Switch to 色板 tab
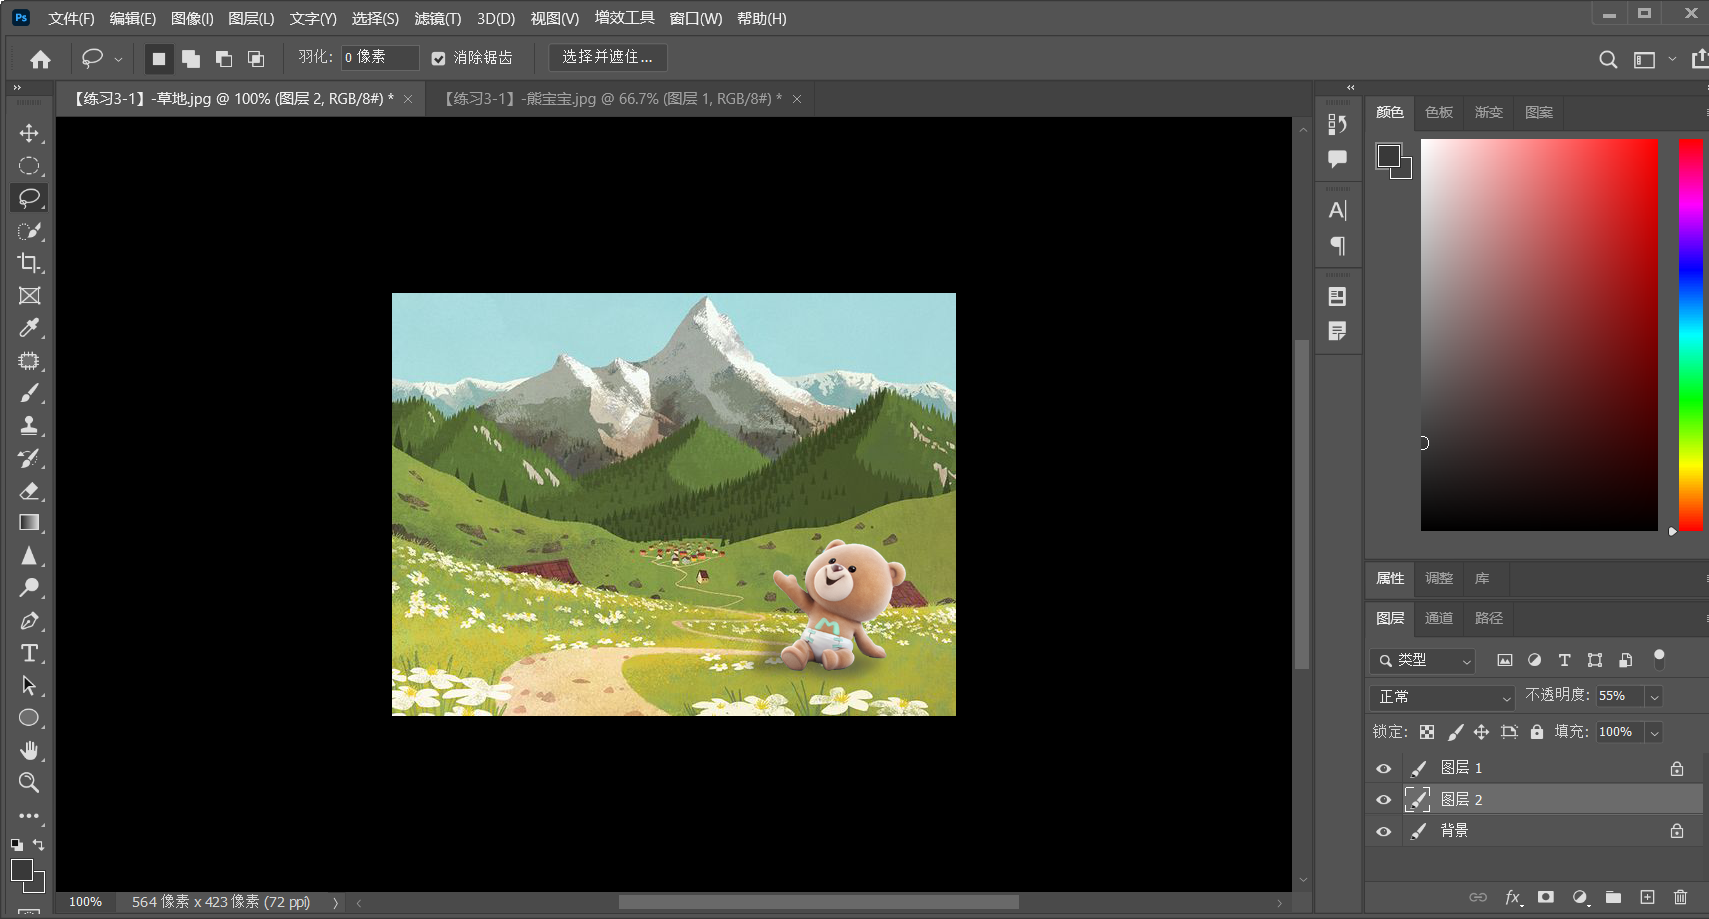The width and height of the screenshot is (1709, 919). [1439, 112]
